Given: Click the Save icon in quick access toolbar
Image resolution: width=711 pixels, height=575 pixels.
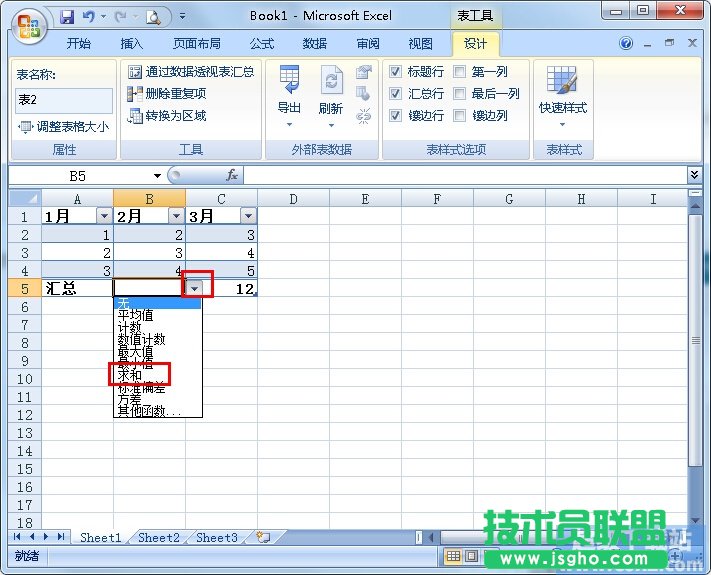Looking at the screenshot, I should point(67,17).
